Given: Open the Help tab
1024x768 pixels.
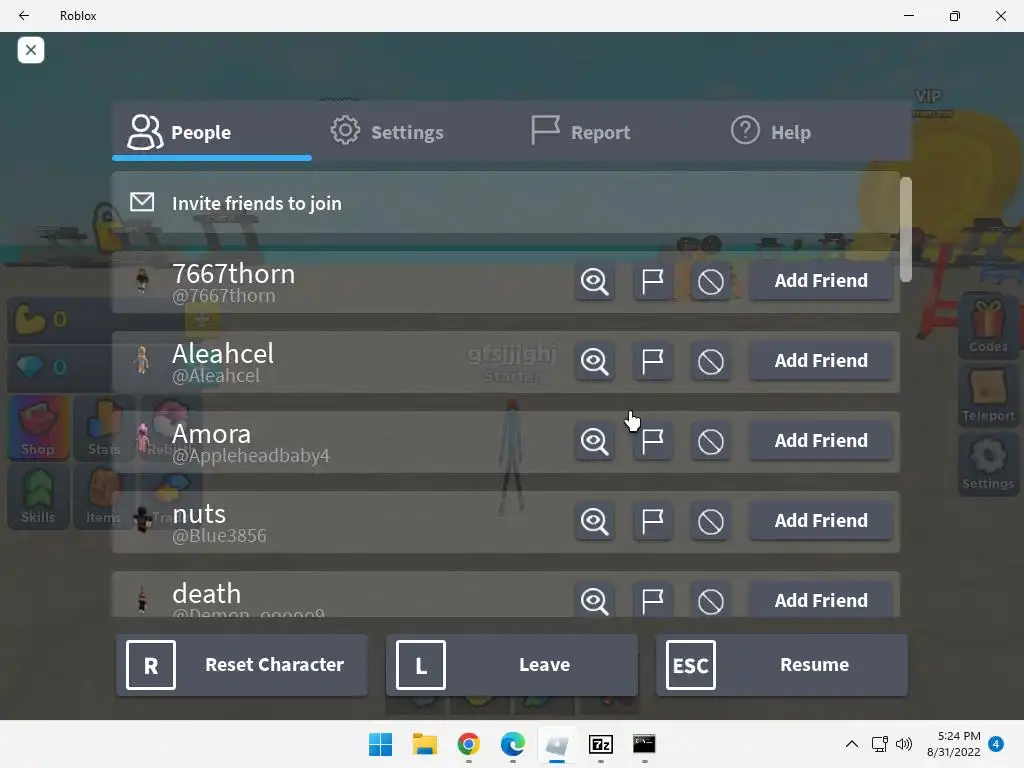Looking at the screenshot, I should tap(771, 132).
